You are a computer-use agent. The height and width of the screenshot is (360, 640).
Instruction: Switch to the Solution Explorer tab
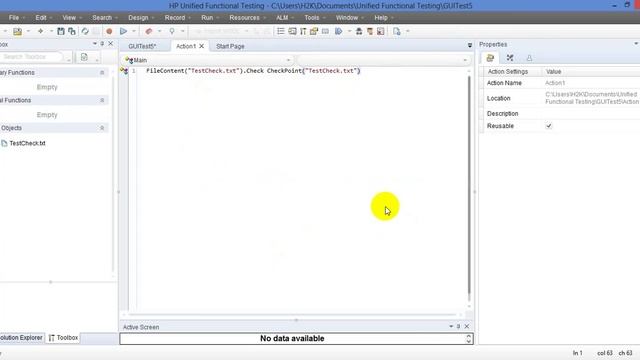point(21,338)
